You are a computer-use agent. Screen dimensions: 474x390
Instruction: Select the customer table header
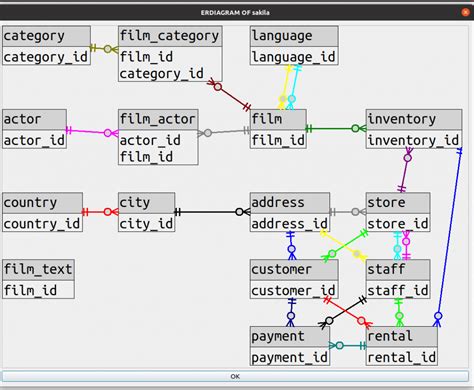point(294,270)
